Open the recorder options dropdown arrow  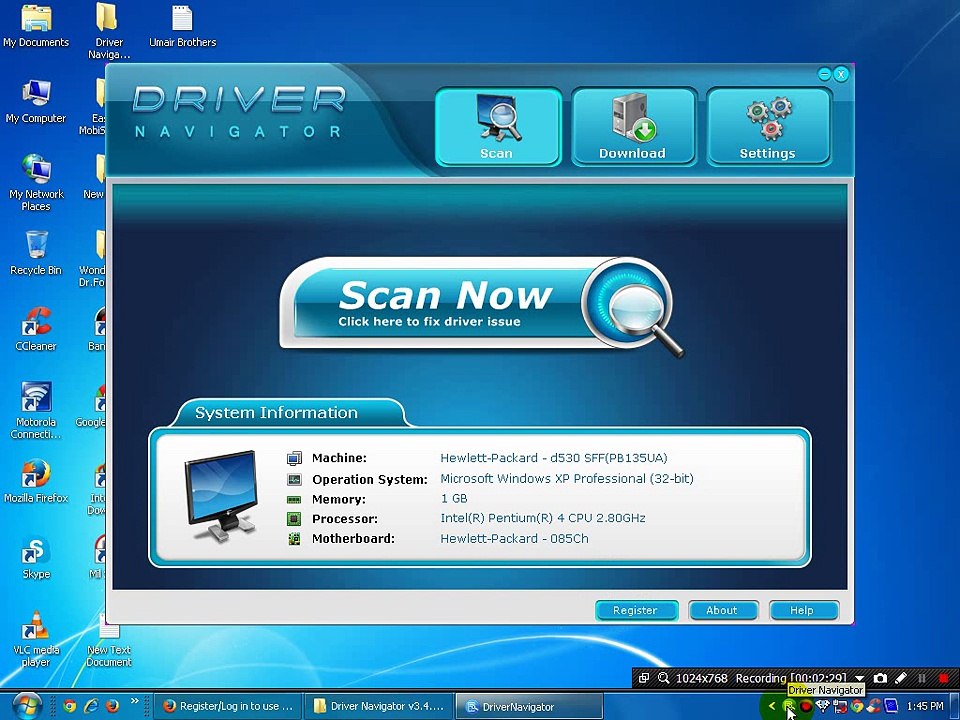[x=860, y=678]
